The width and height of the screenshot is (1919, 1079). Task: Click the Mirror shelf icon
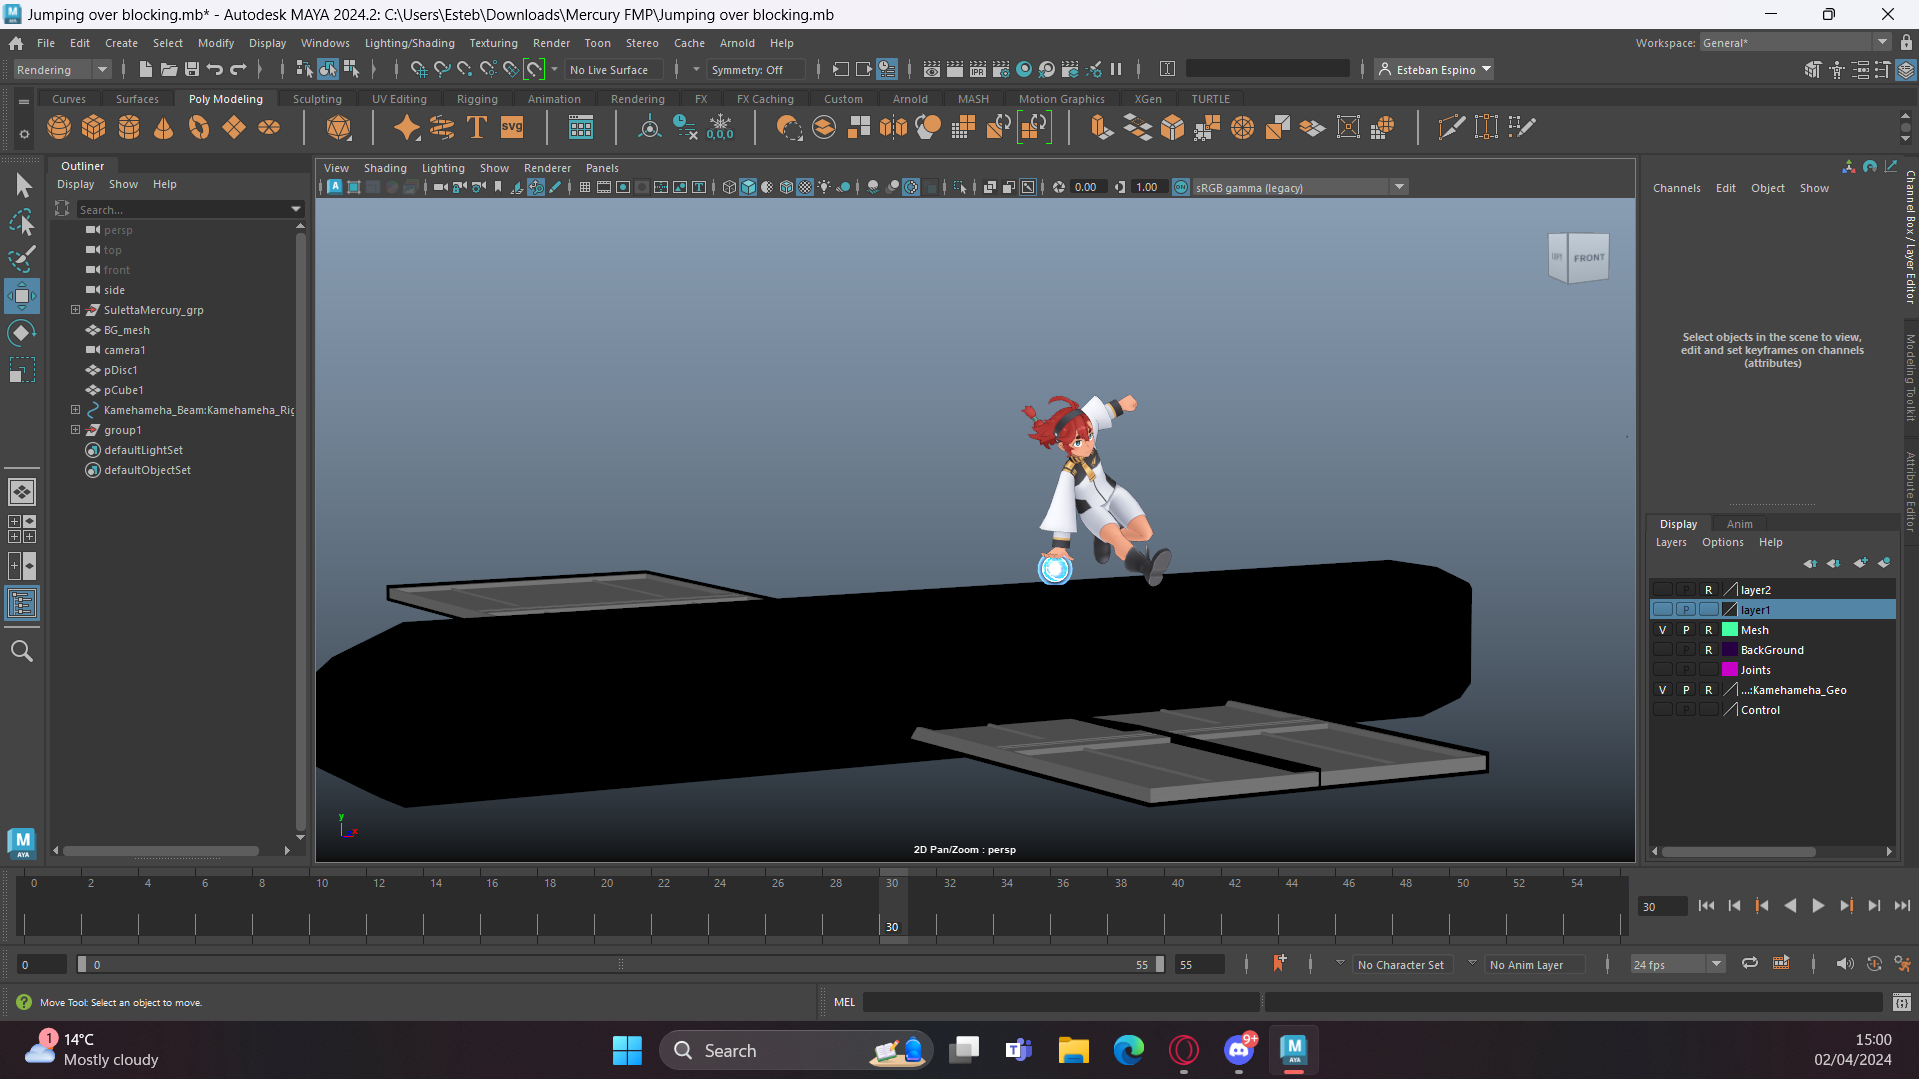point(893,127)
